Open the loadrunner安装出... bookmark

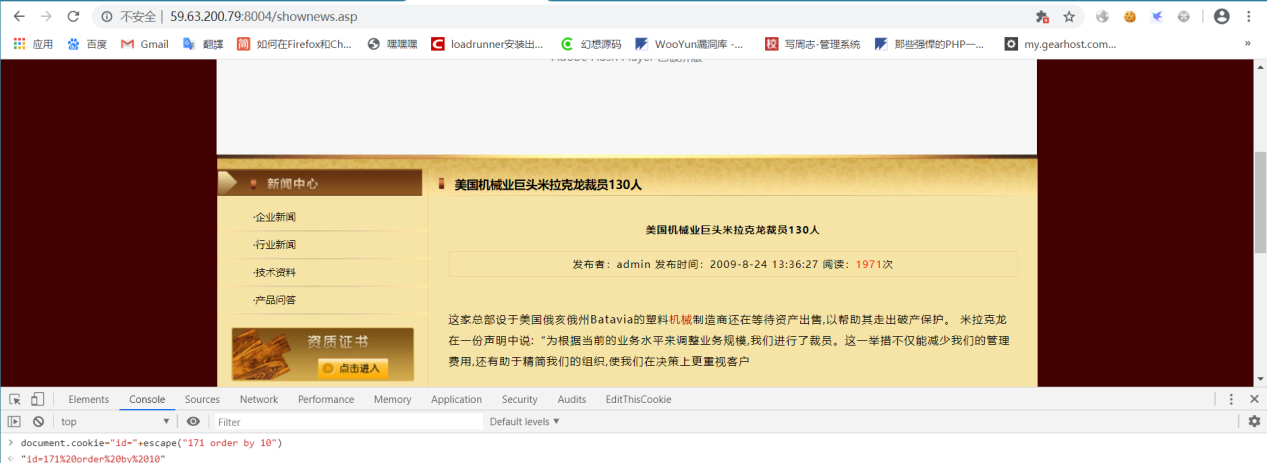488,44
